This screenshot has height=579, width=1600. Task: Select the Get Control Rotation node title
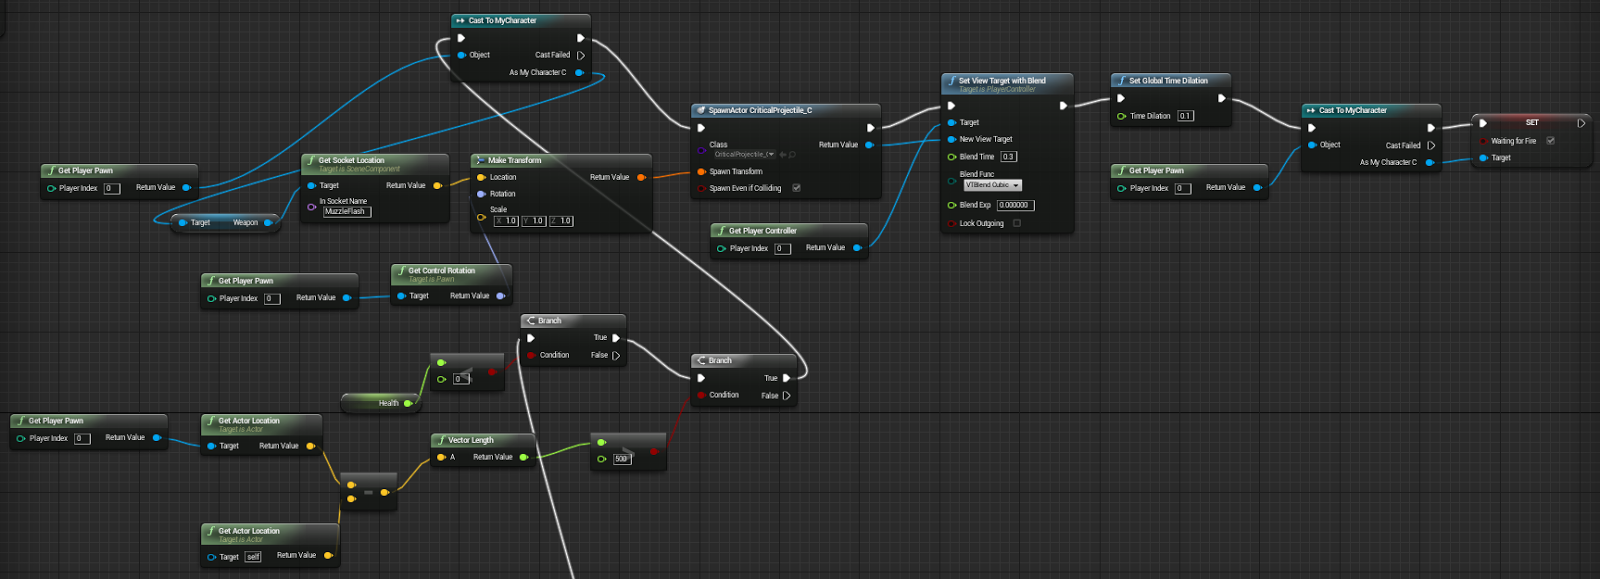[442, 270]
